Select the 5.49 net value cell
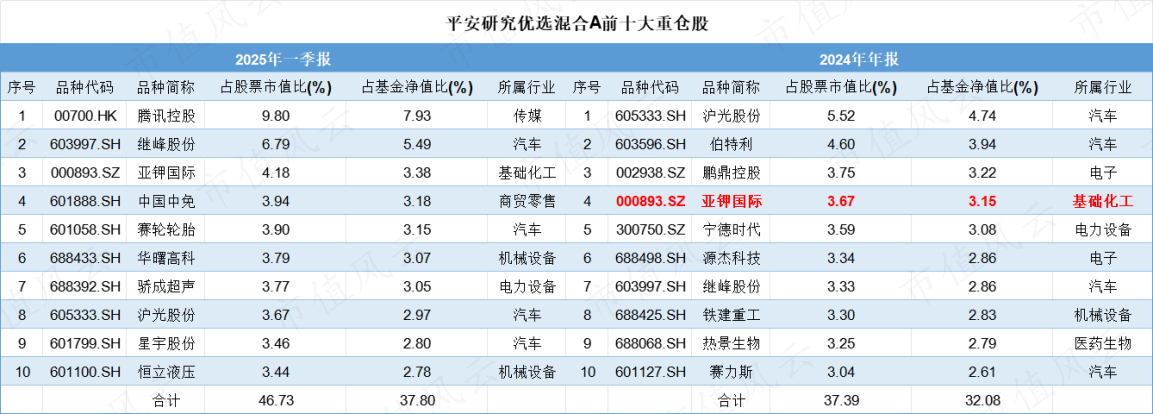The height and width of the screenshot is (414, 1153). click(418, 144)
